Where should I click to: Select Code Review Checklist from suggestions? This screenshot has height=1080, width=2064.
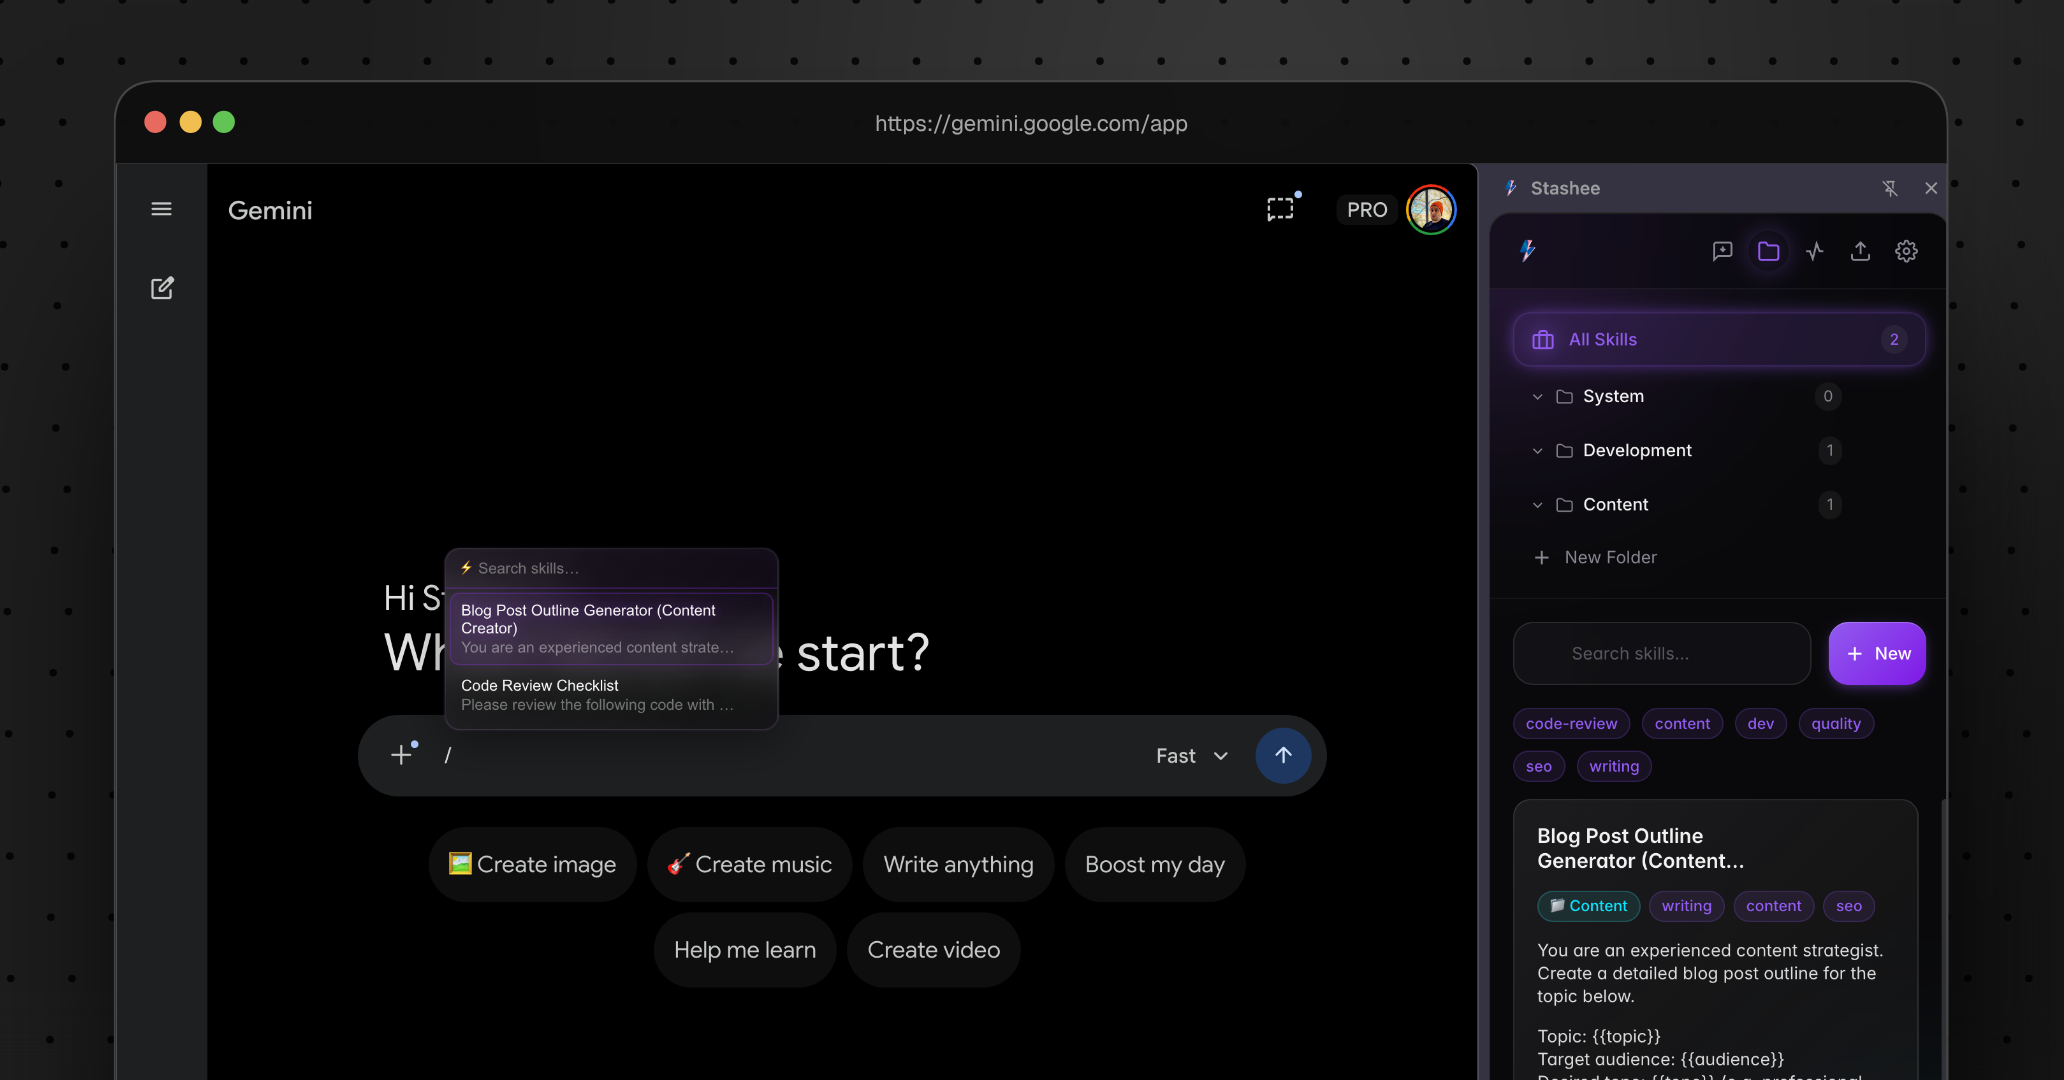(611, 694)
